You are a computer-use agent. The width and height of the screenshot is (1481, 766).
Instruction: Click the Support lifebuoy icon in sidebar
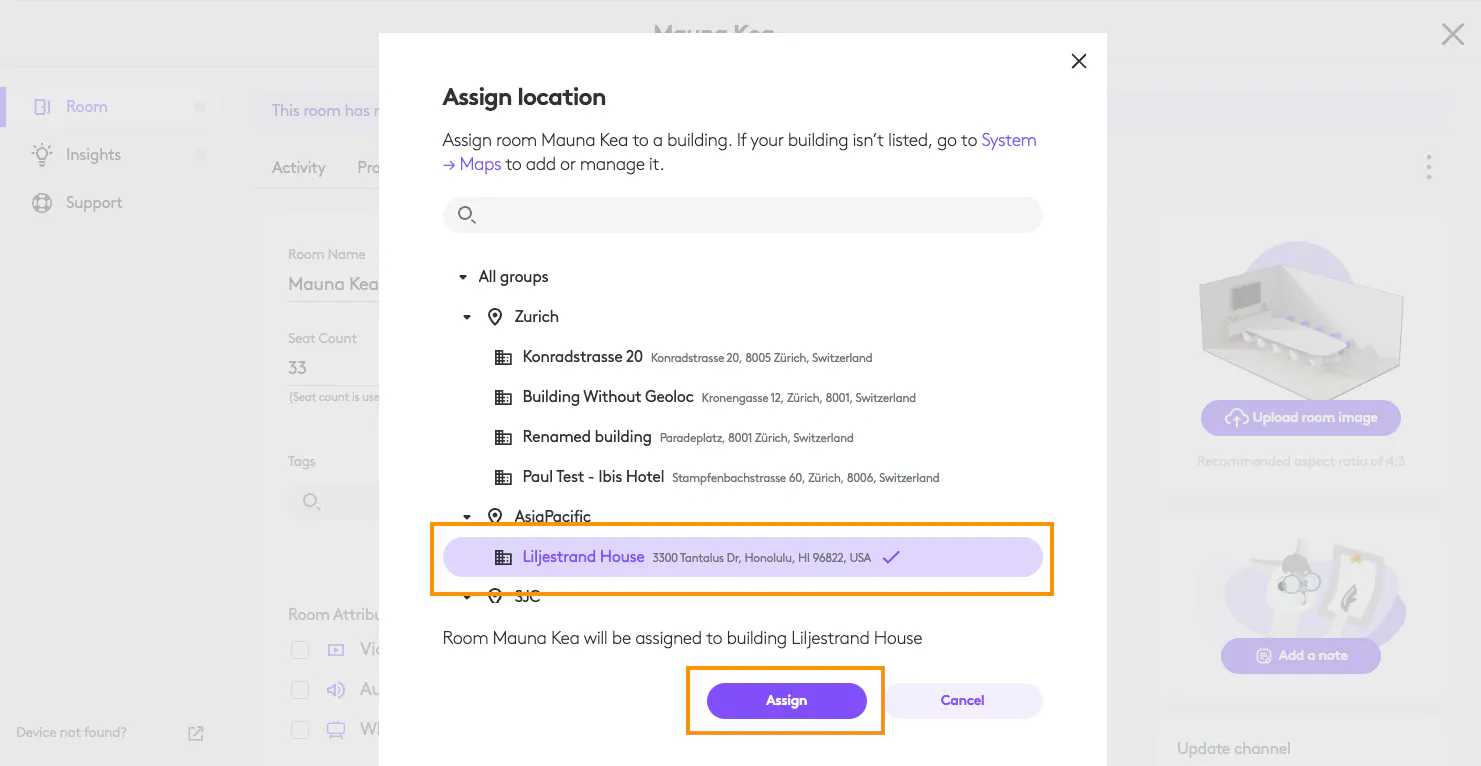pos(42,203)
